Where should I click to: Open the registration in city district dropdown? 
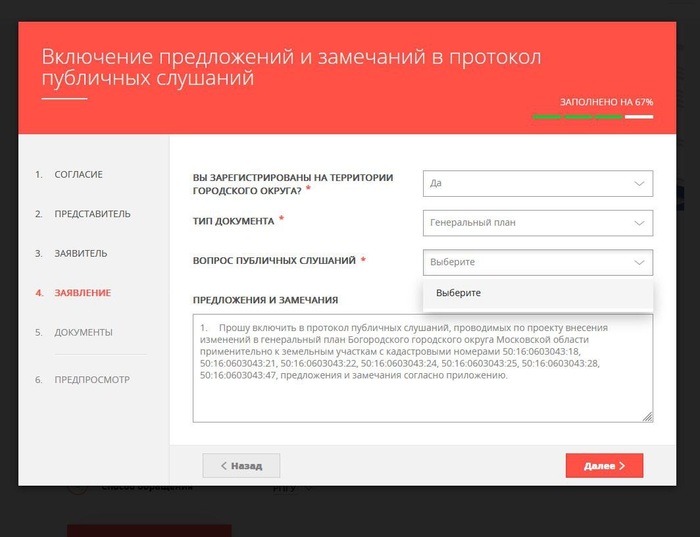pos(538,183)
